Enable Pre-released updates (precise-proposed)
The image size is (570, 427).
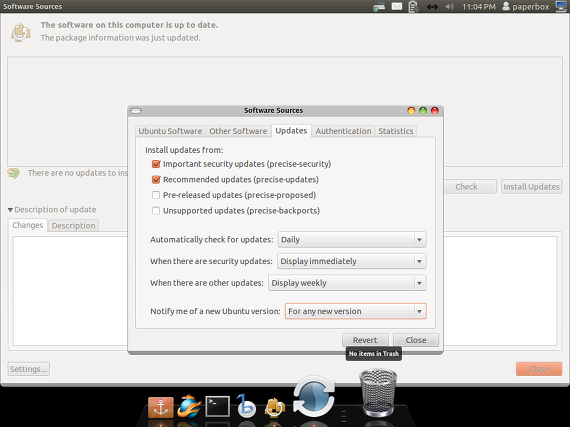point(156,195)
